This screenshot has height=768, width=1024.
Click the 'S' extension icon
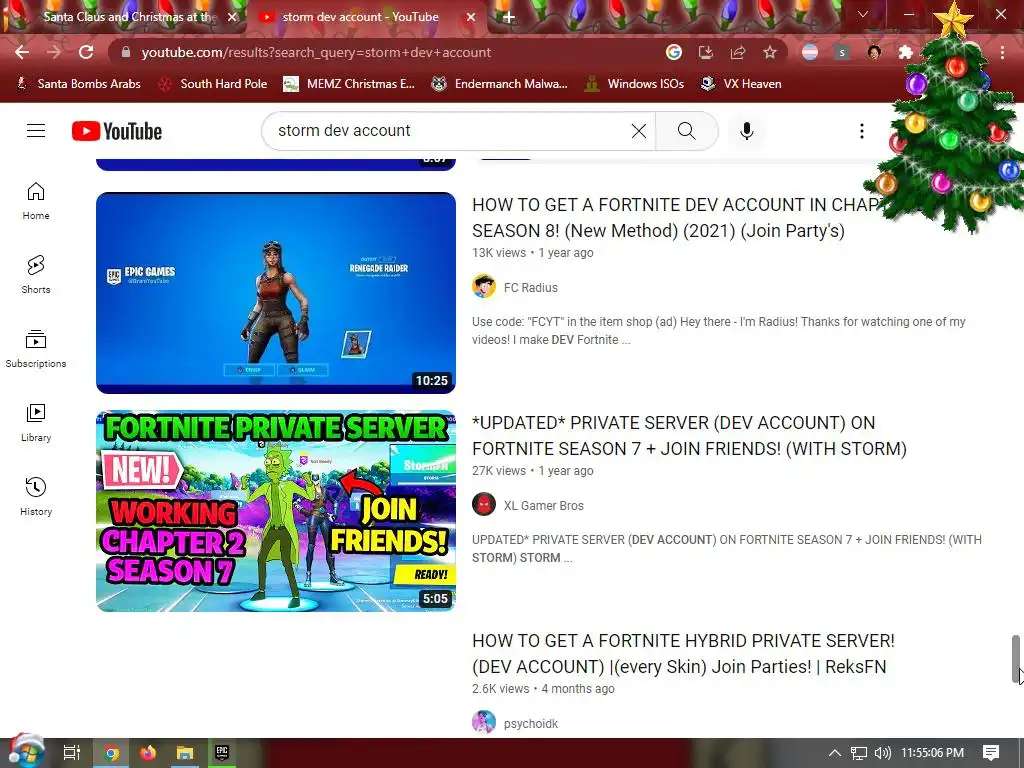(842, 52)
